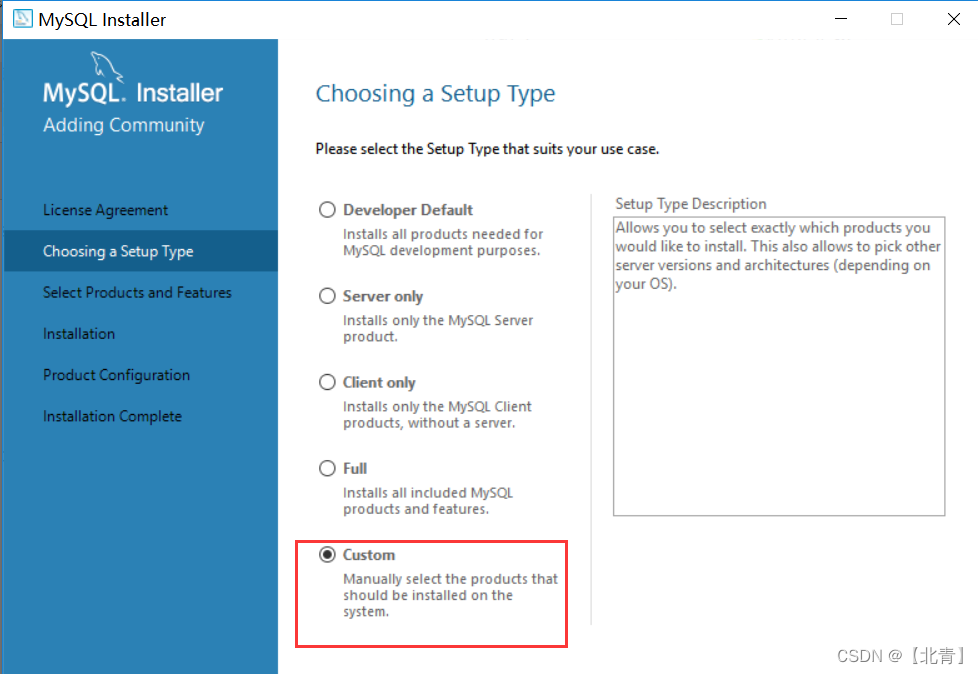
Task: Click the MySQL Installer Adding Community banner
Action: [133, 107]
